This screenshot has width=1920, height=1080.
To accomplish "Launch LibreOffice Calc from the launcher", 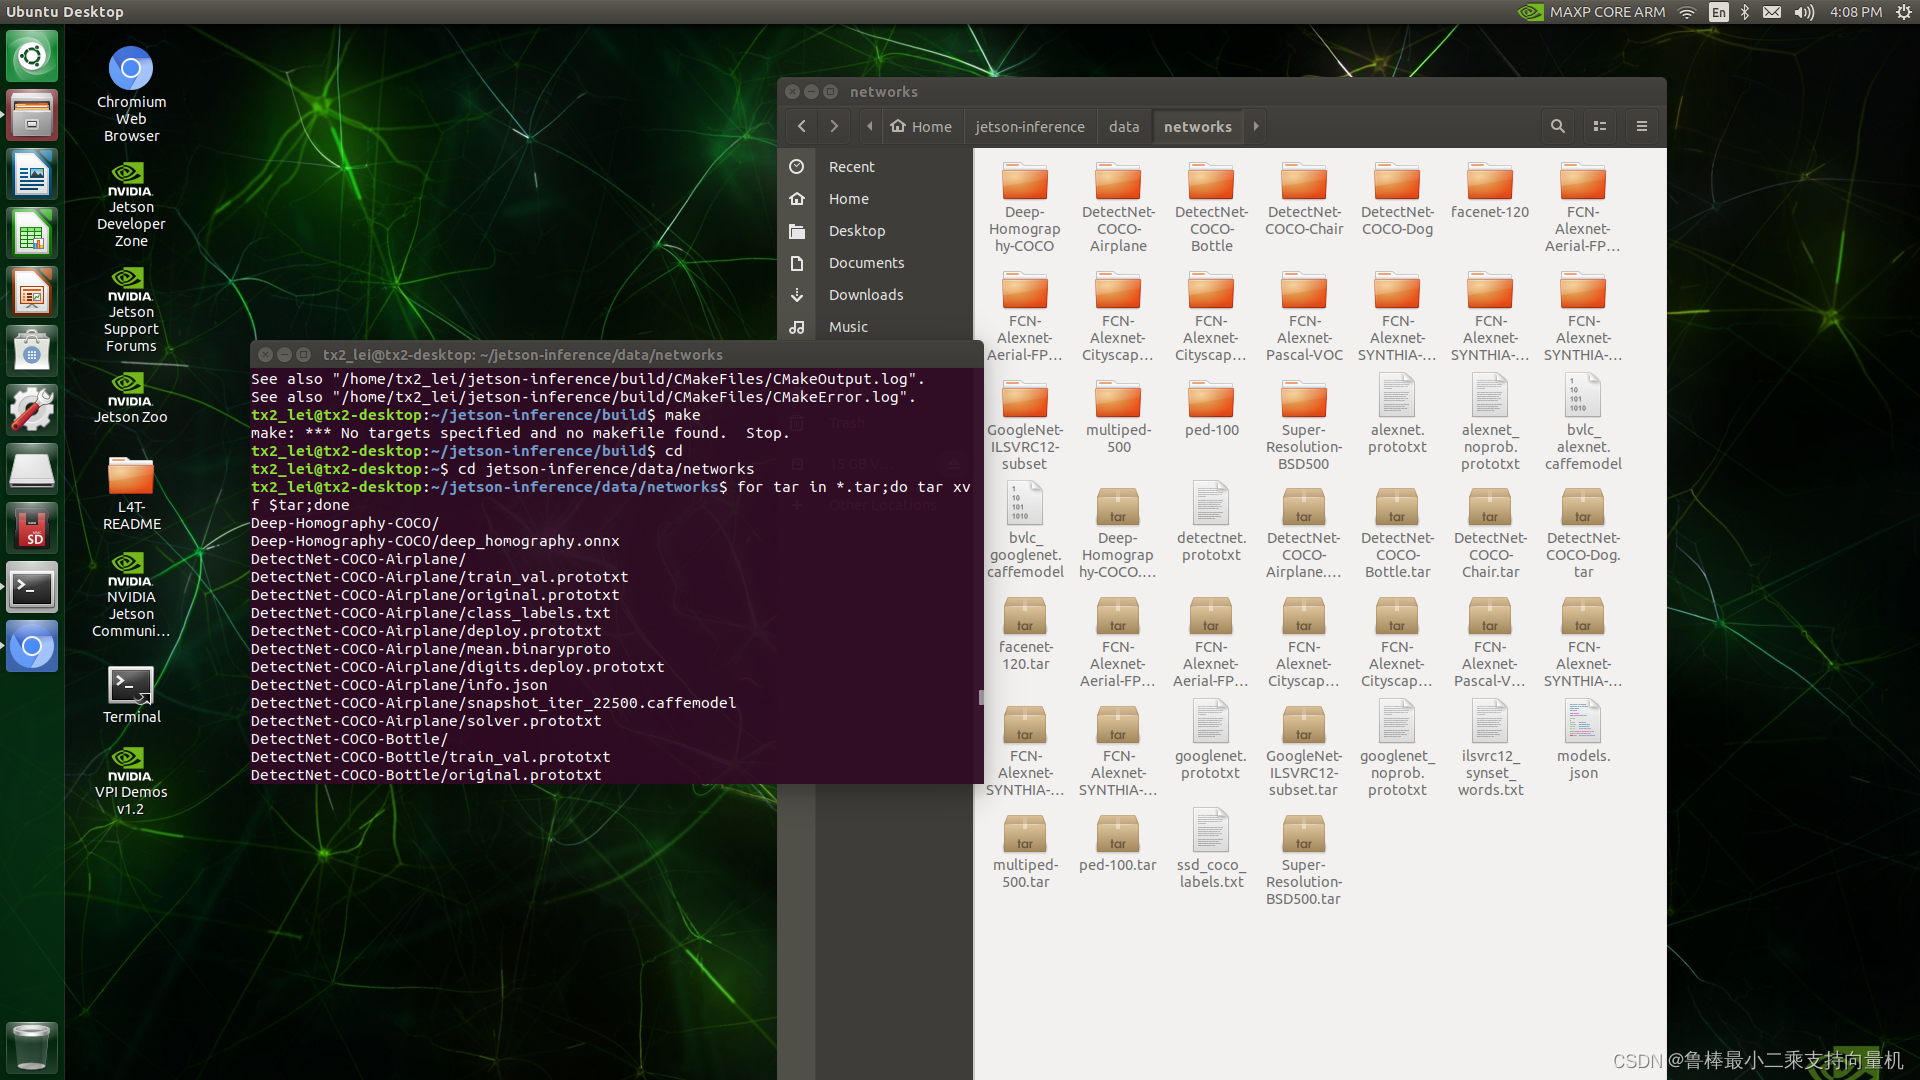I will point(32,233).
